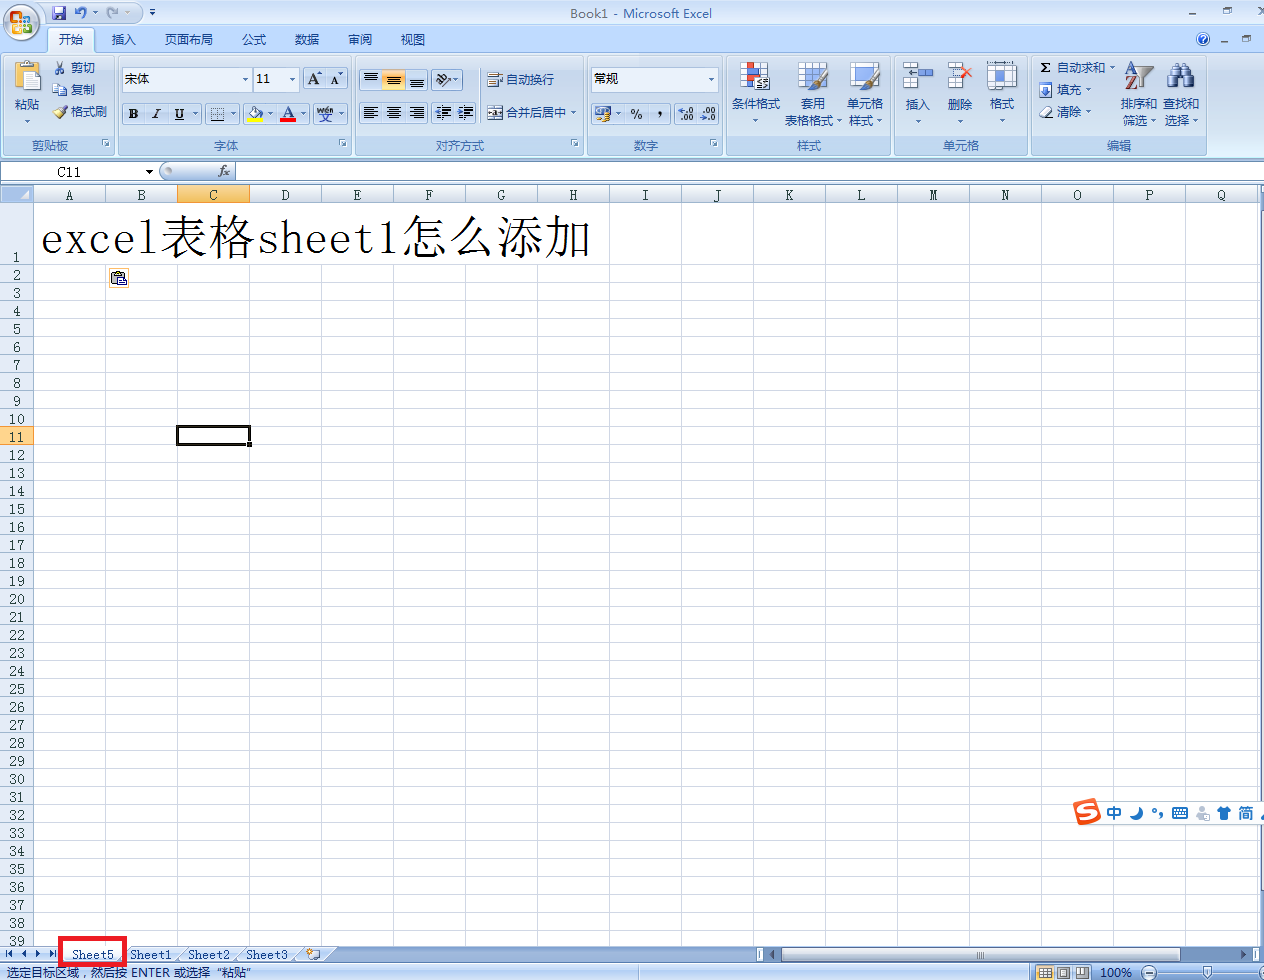Screen dimensions: 1264x980
Task: Click the 合并后居中 merge cells icon
Action: coord(494,113)
